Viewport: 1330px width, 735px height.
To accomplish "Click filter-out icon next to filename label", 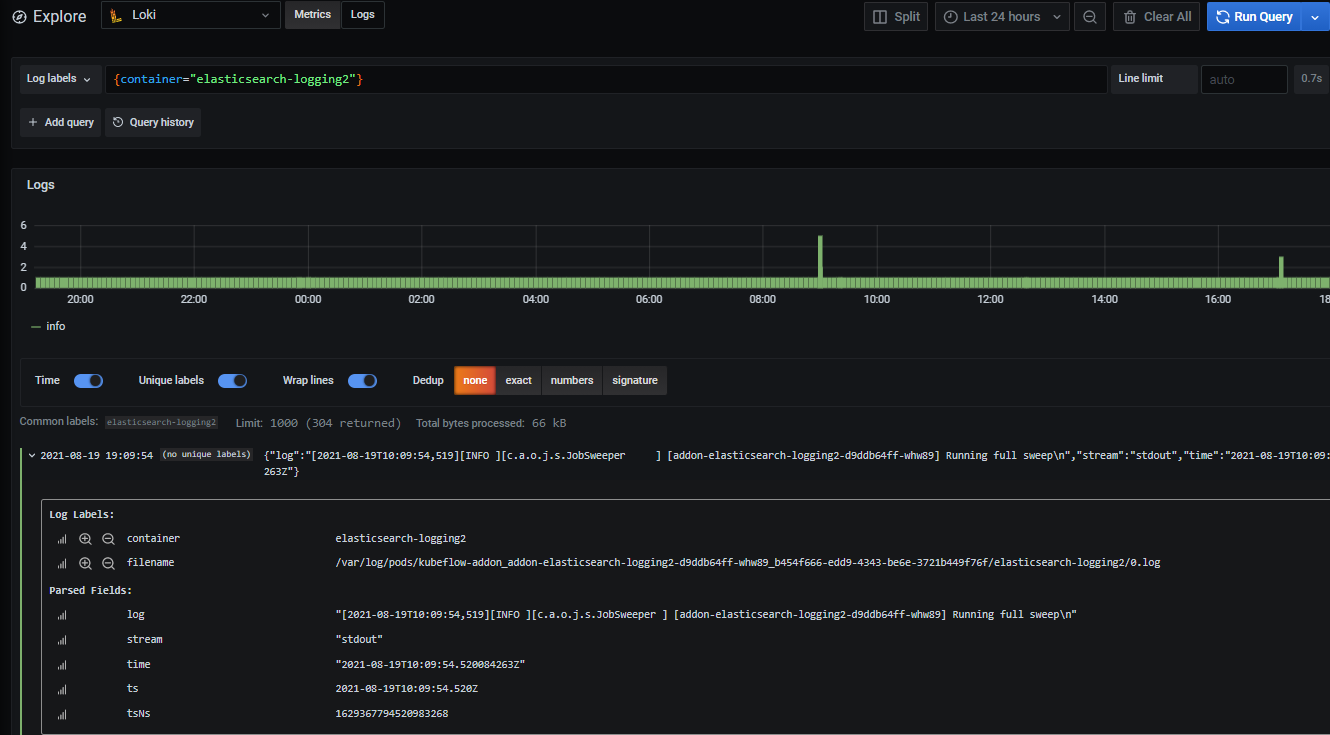I will tap(109, 563).
